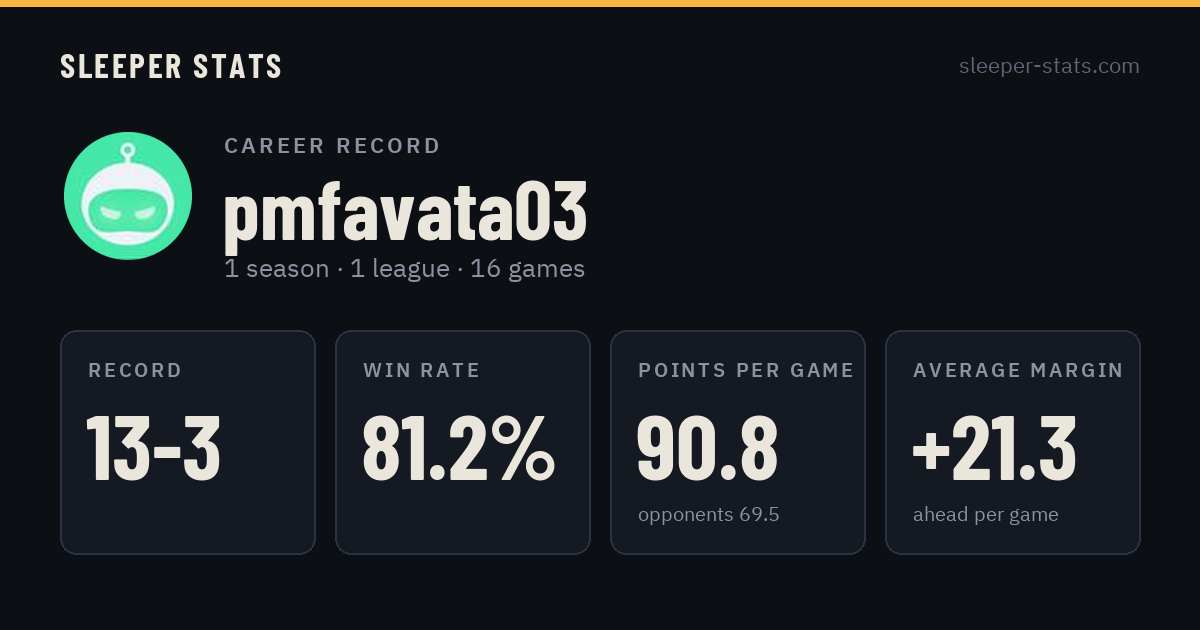Select the pmfavata03 username heading
This screenshot has height=630, width=1200.
[405, 213]
